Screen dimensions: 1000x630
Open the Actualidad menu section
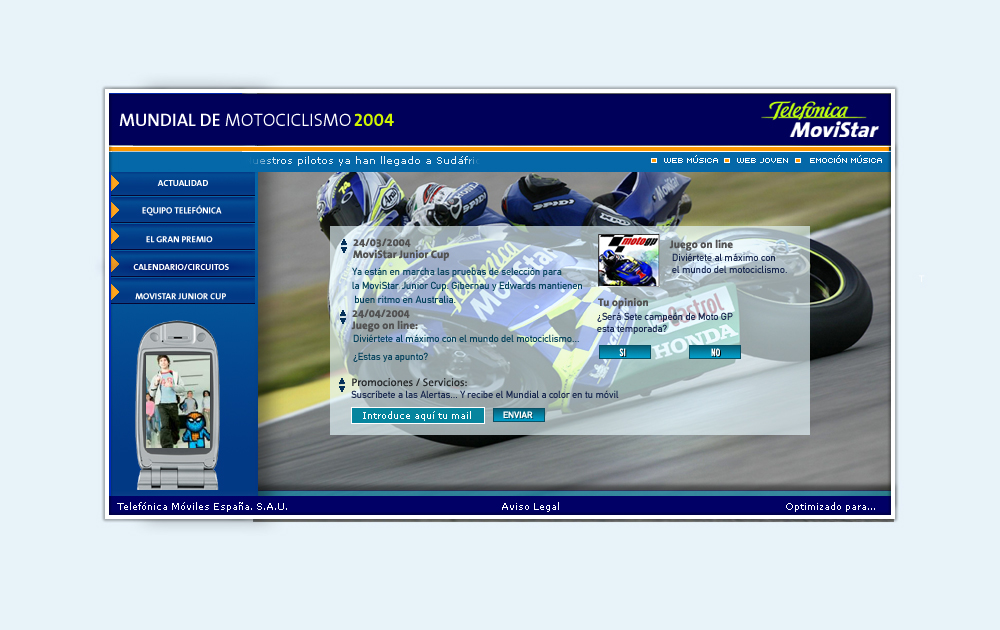pos(183,183)
